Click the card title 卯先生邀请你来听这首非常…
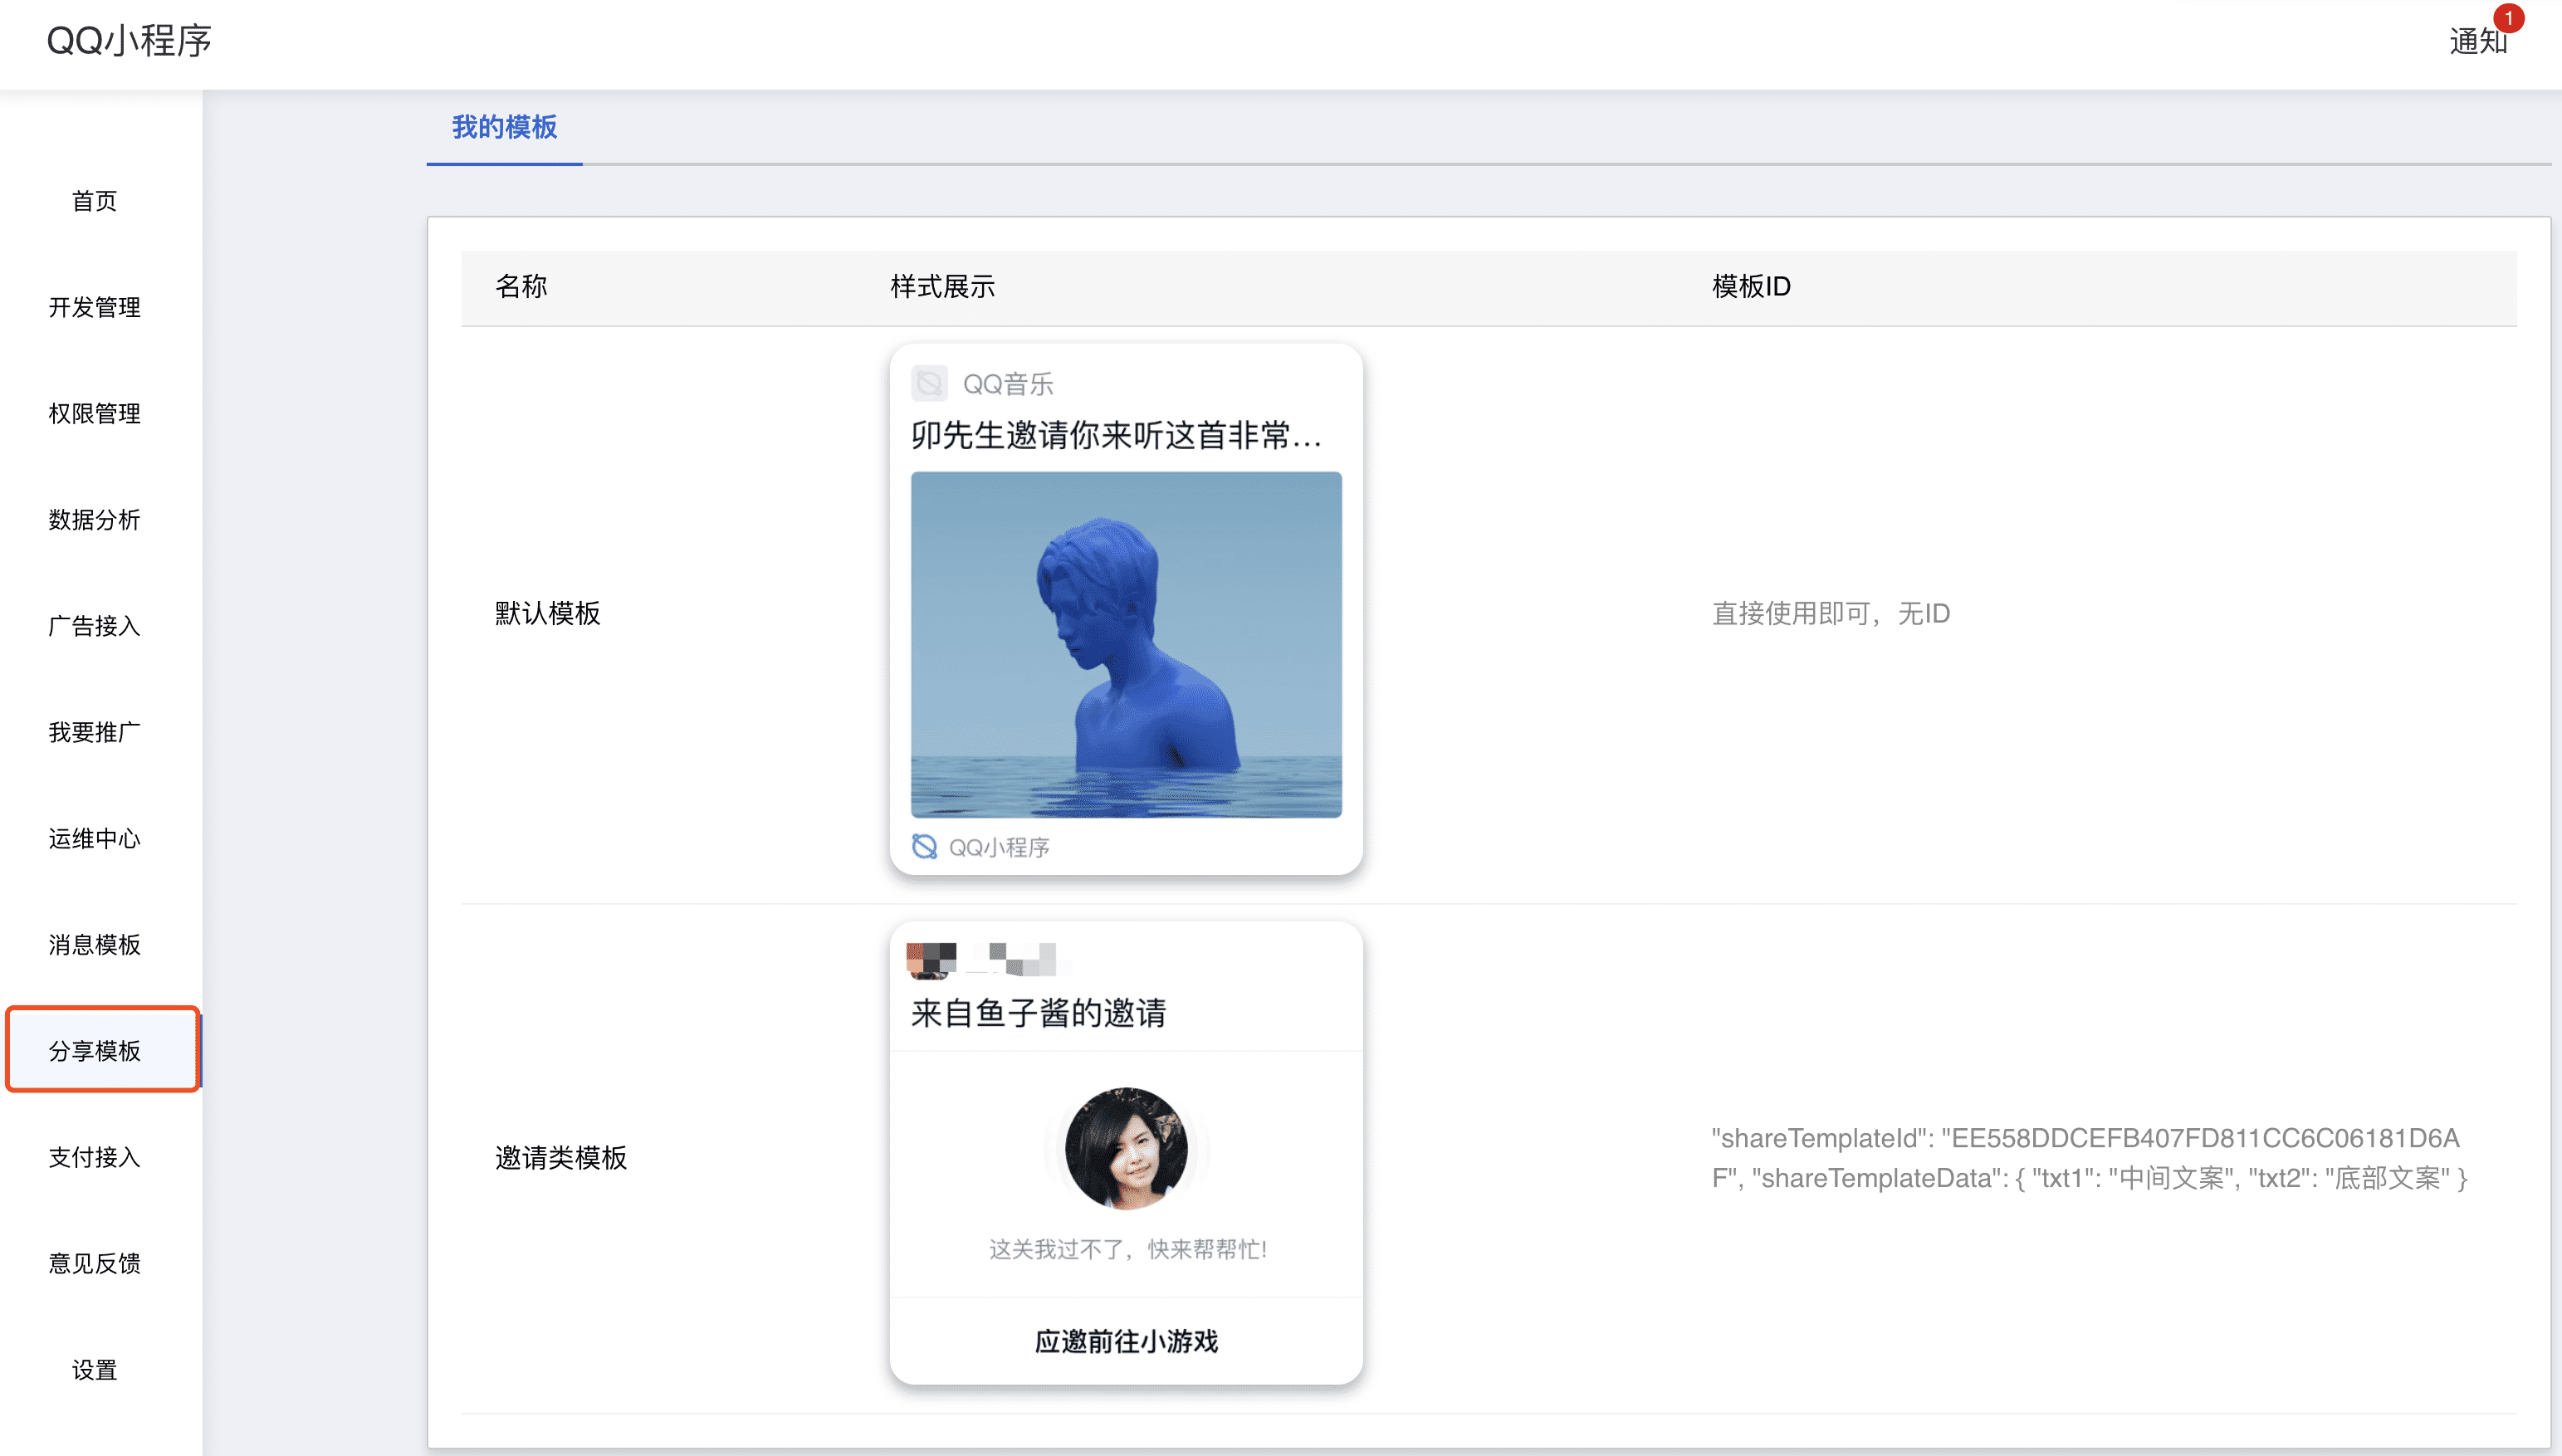The height and width of the screenshot is (1456, 2562). (x=1116, y=435)
